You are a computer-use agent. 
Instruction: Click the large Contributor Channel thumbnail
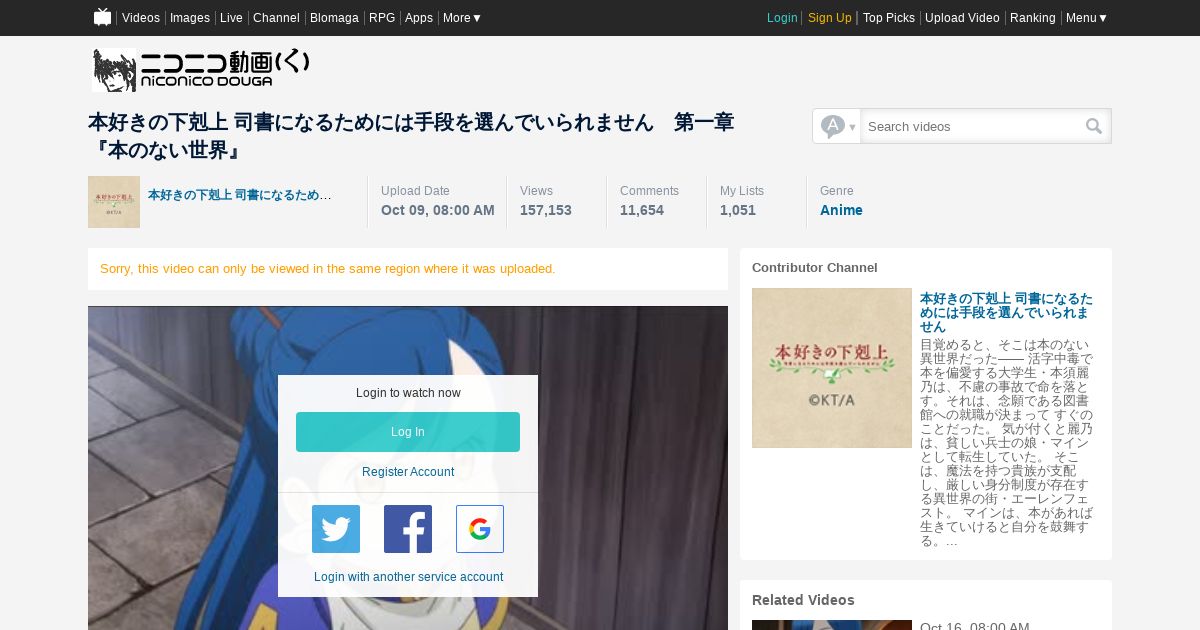[832, 368]
